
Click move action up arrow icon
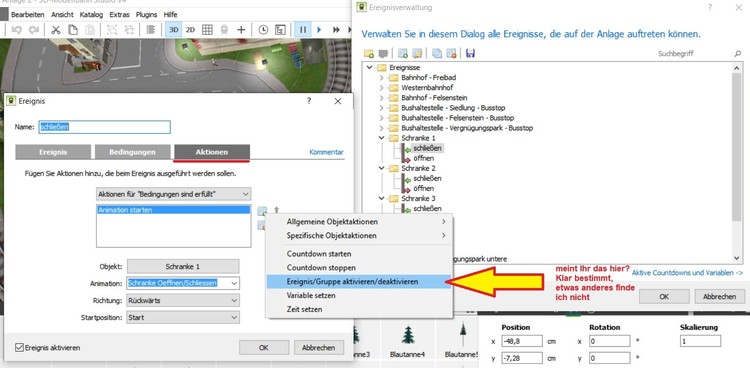[x=276, y=210]
